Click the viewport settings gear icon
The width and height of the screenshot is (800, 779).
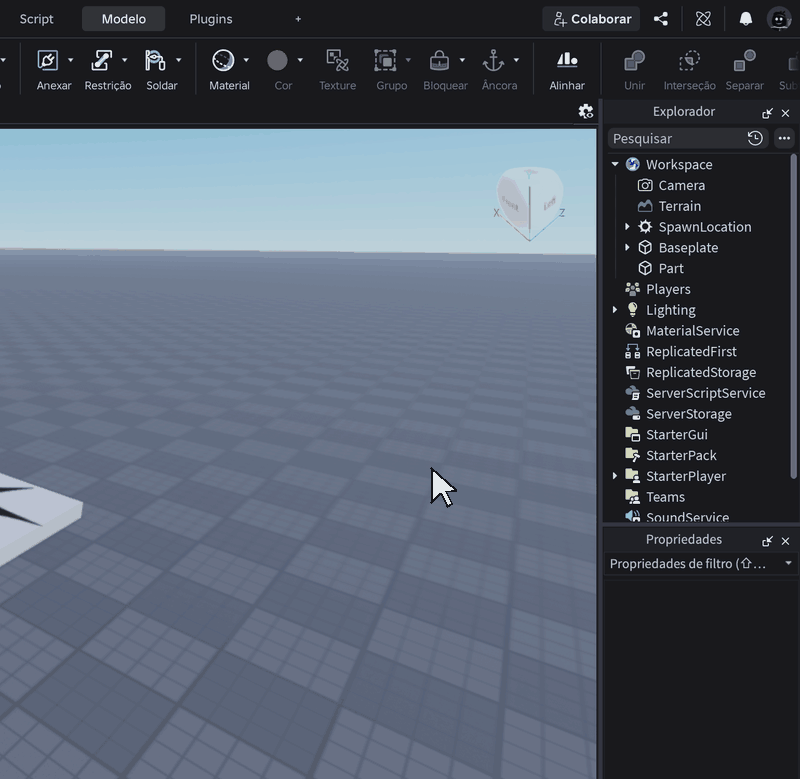tap(586, 111)
